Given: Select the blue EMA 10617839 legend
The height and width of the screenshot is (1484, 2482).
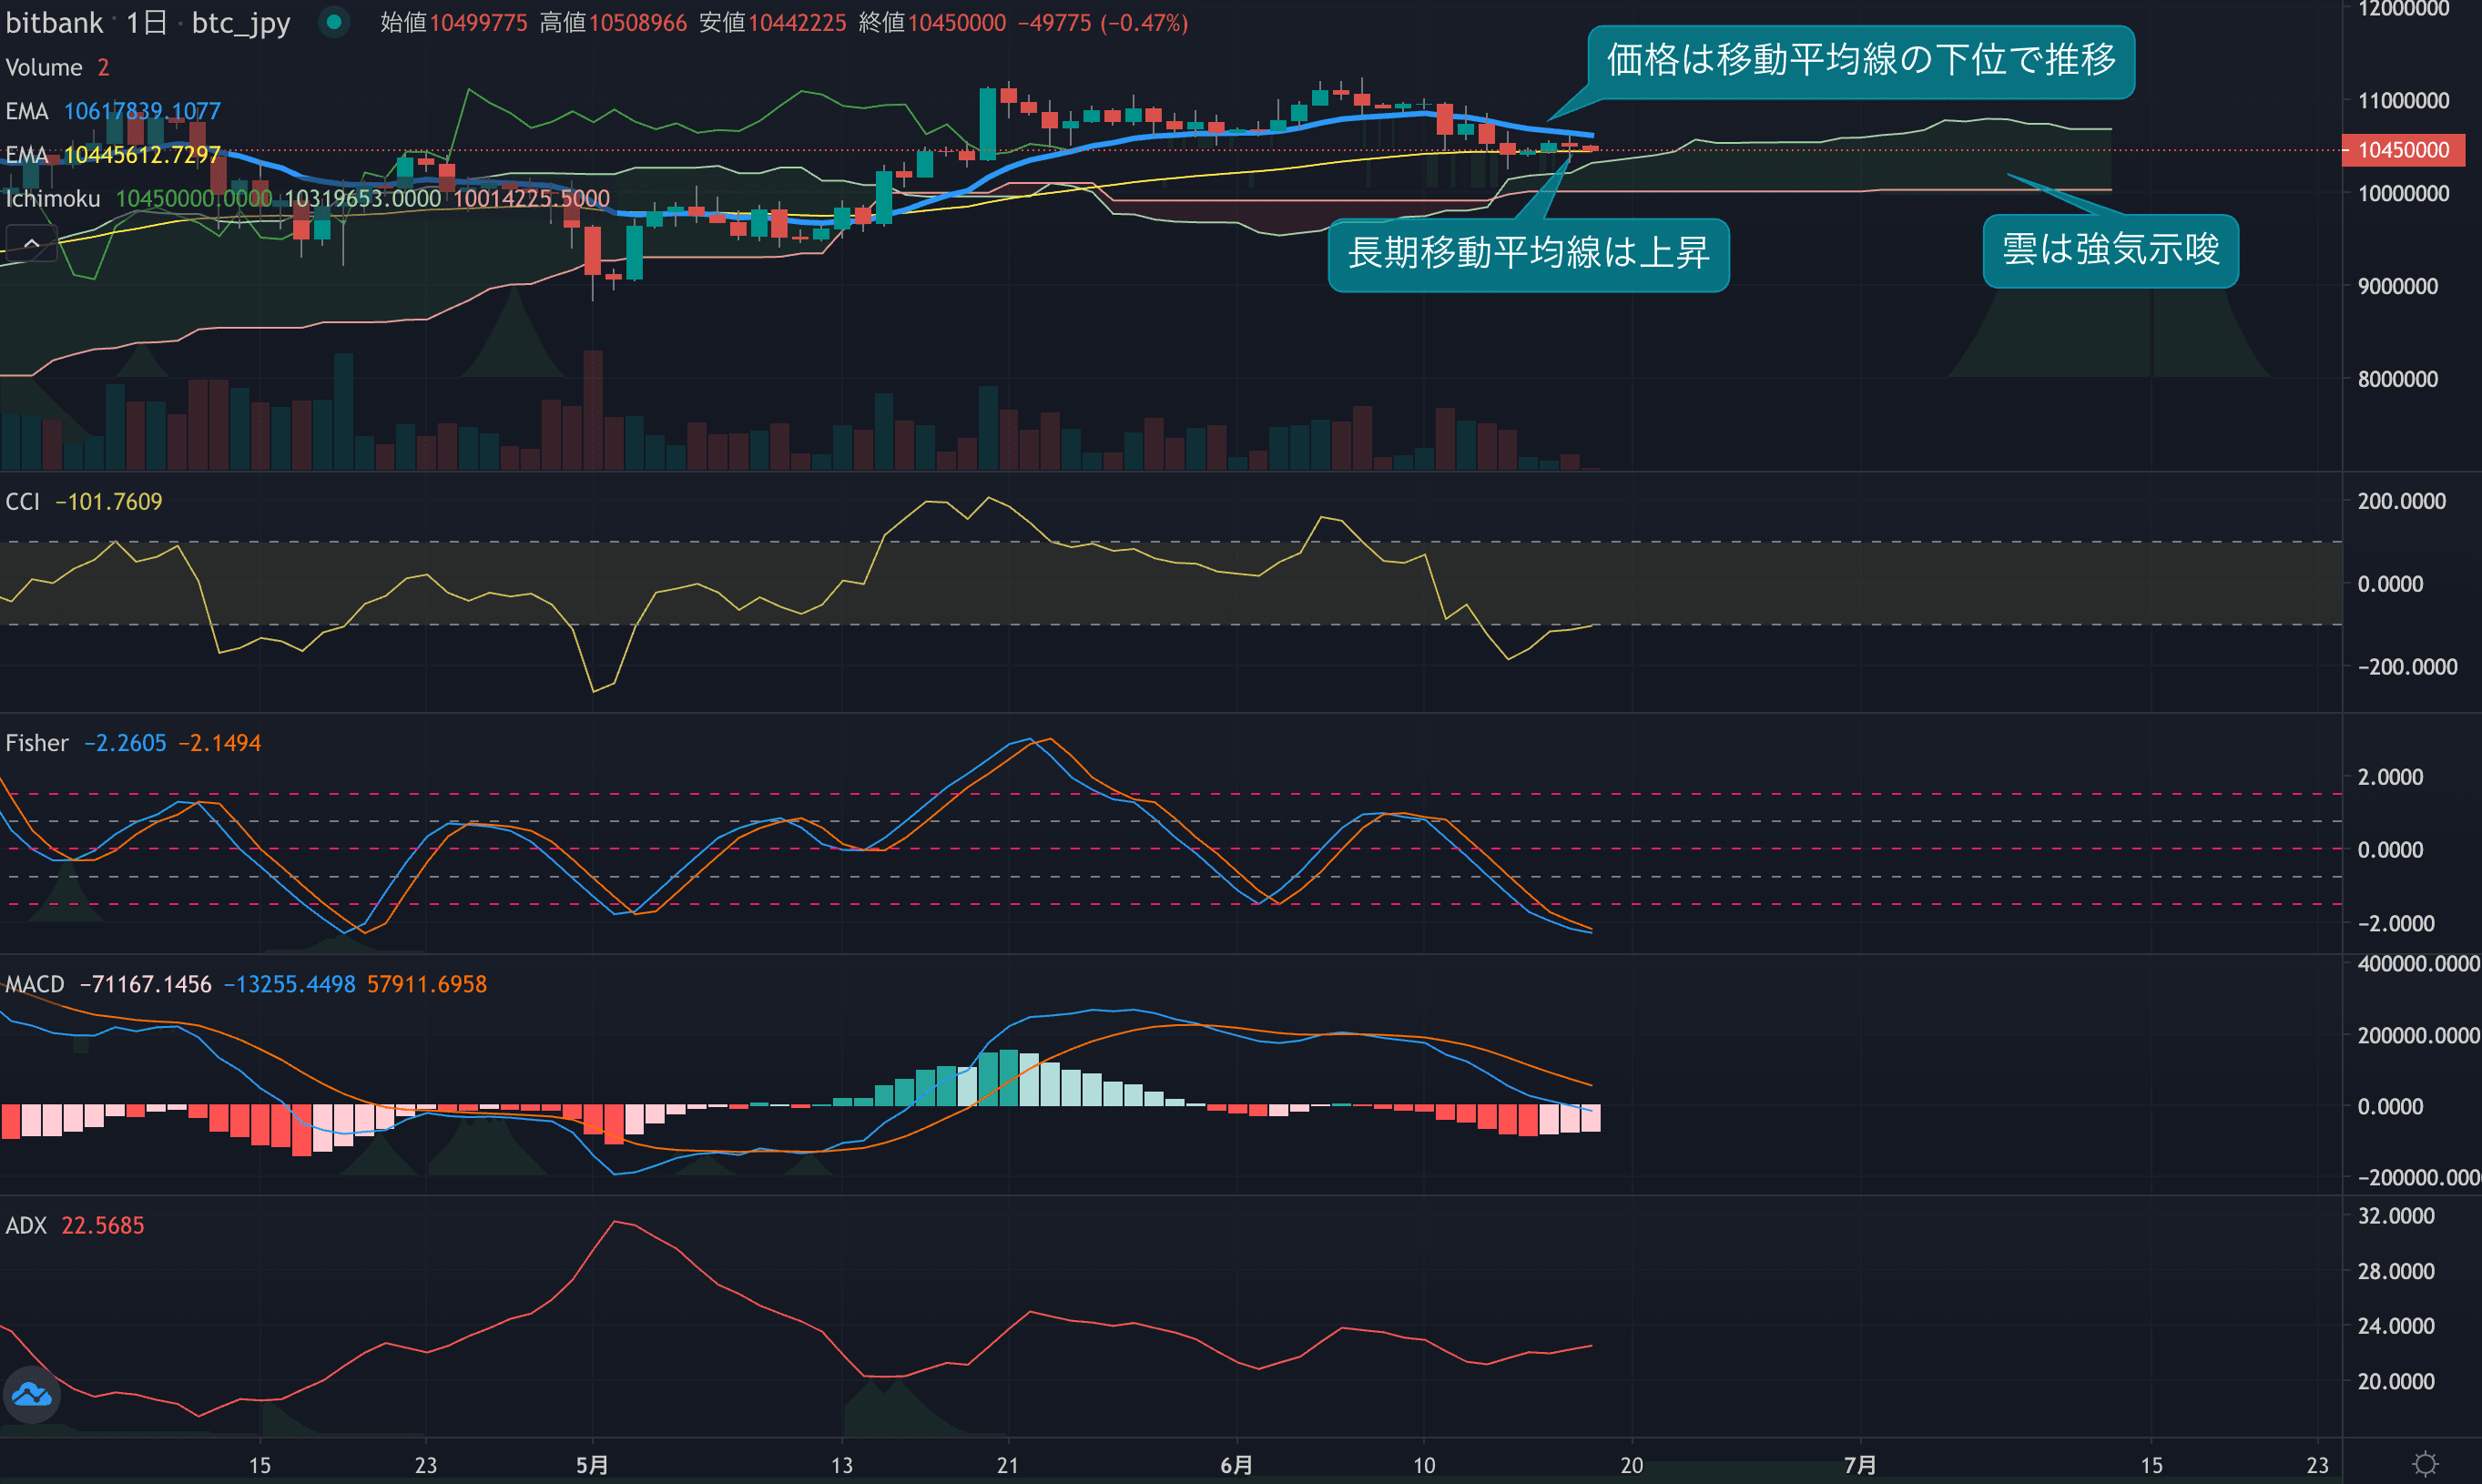Looking at the screenshot, I should 141,111.
